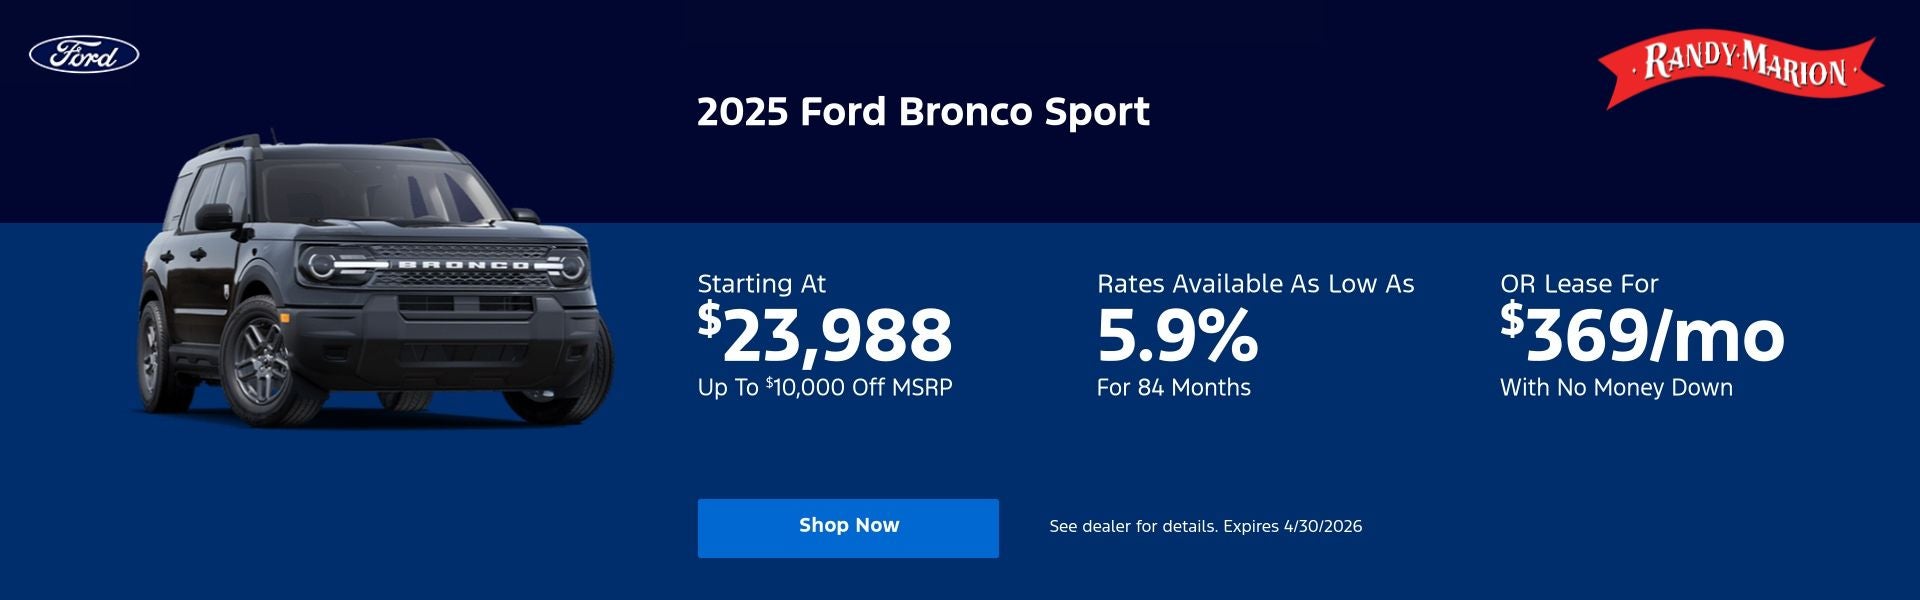1920x600 pixels.
Task: Click the Starting At label
Action: (x=763, y=284)
